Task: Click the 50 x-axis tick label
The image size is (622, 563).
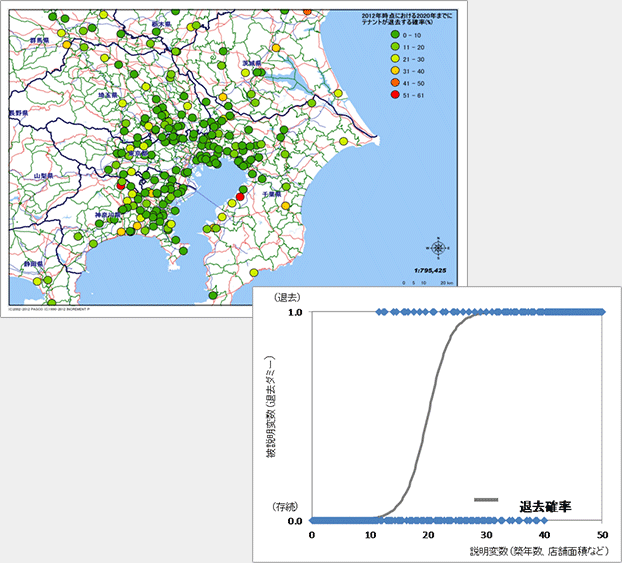Action: tap(603, 536)
